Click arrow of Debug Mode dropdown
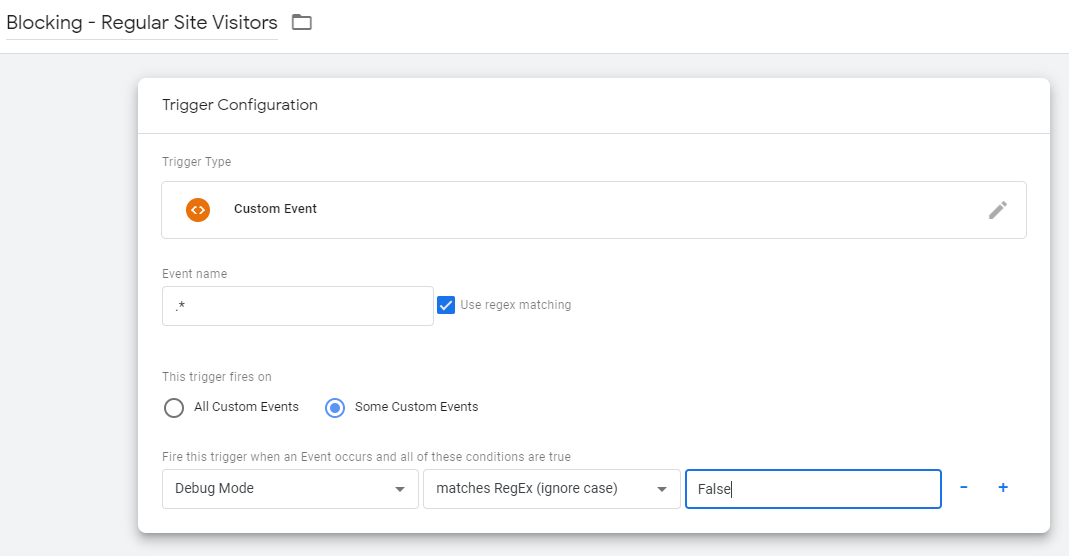Viewport: 1069px width, 556px height. click(x=400, y=489)
